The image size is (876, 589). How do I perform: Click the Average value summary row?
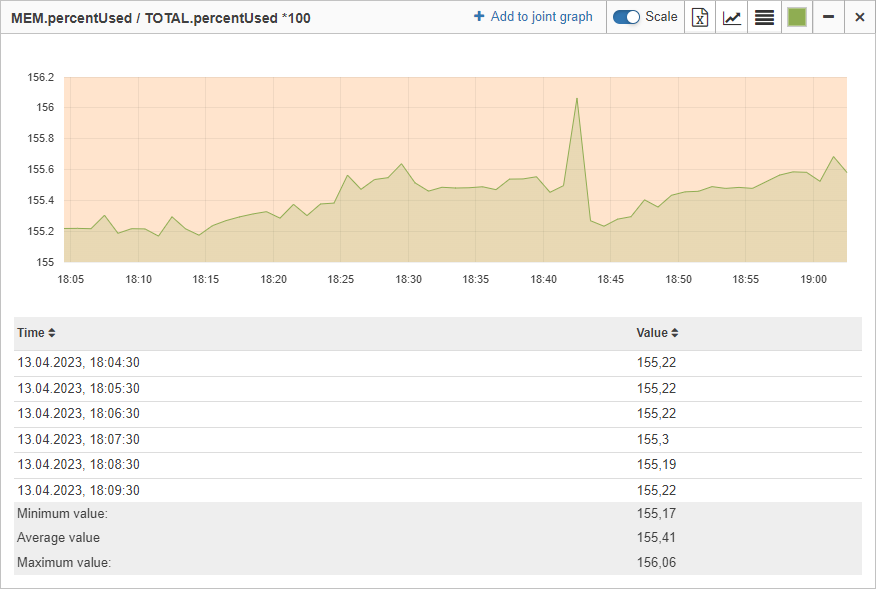[x=437, y=538]
